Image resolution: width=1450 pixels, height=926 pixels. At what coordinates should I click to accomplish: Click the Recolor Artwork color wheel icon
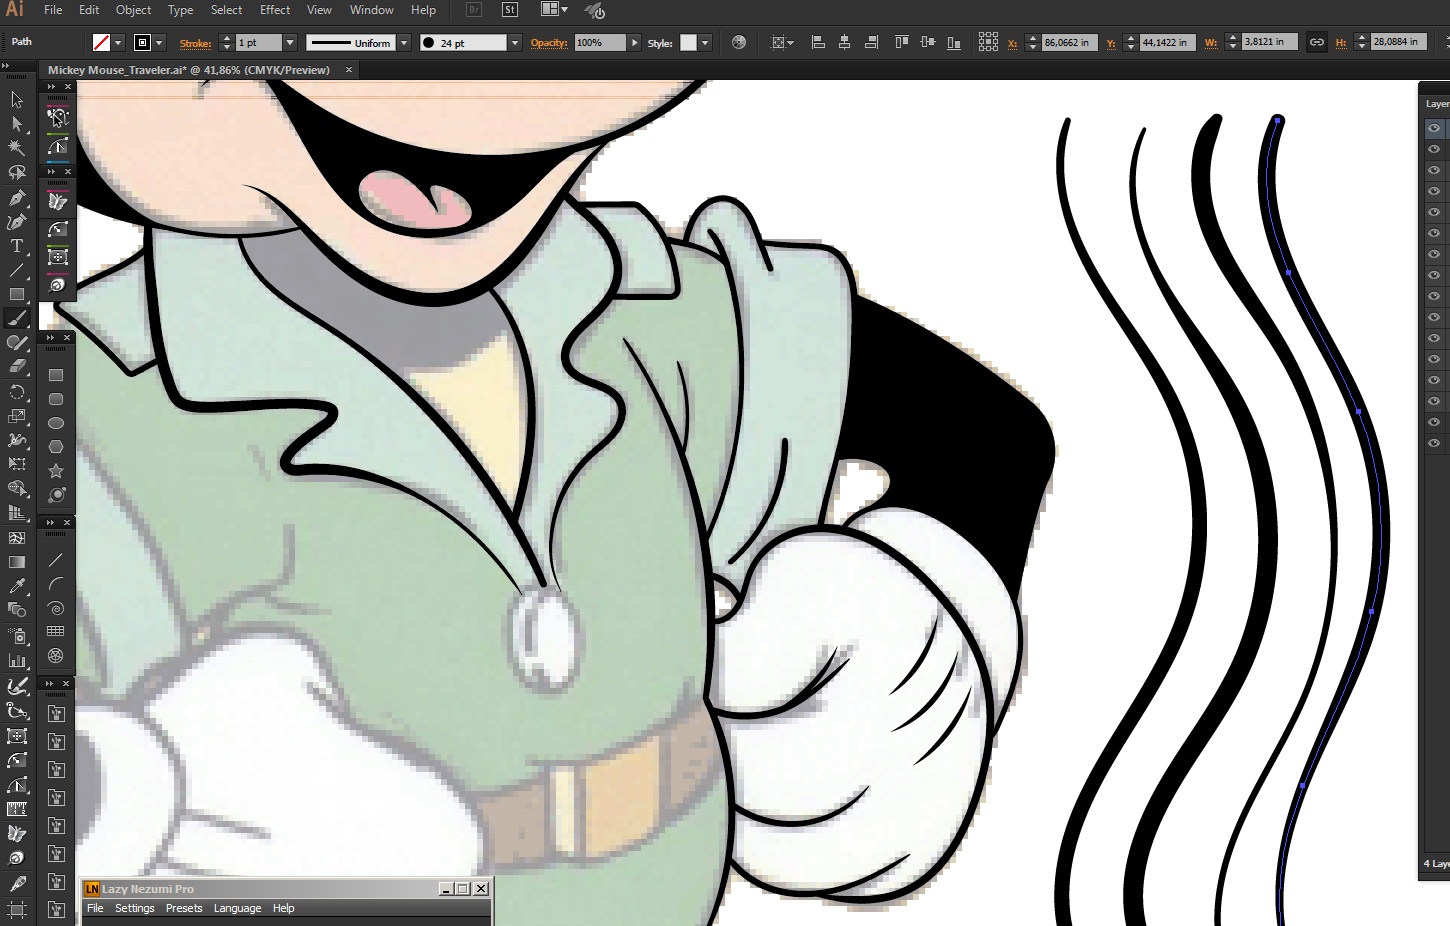pos(739,43)
